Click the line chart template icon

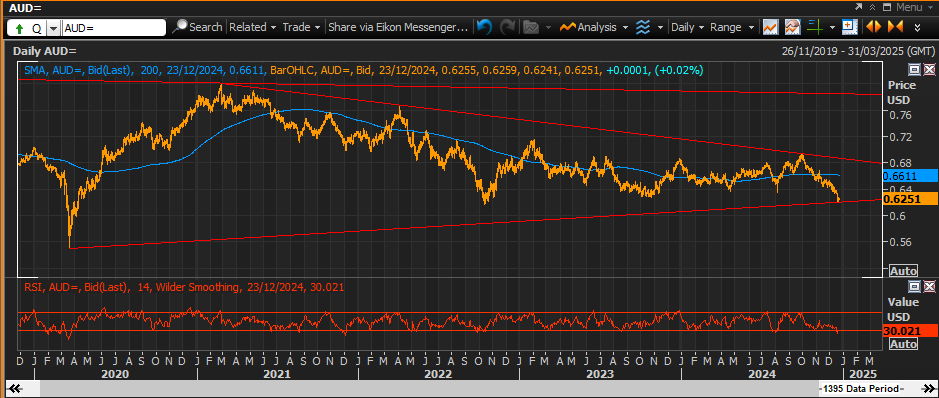point(770,27)
